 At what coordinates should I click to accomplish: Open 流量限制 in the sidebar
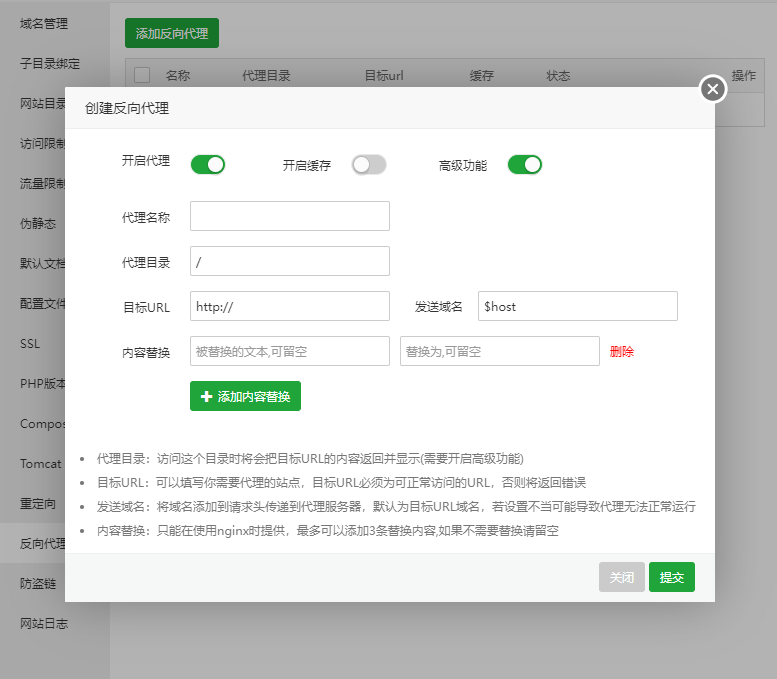43,184
